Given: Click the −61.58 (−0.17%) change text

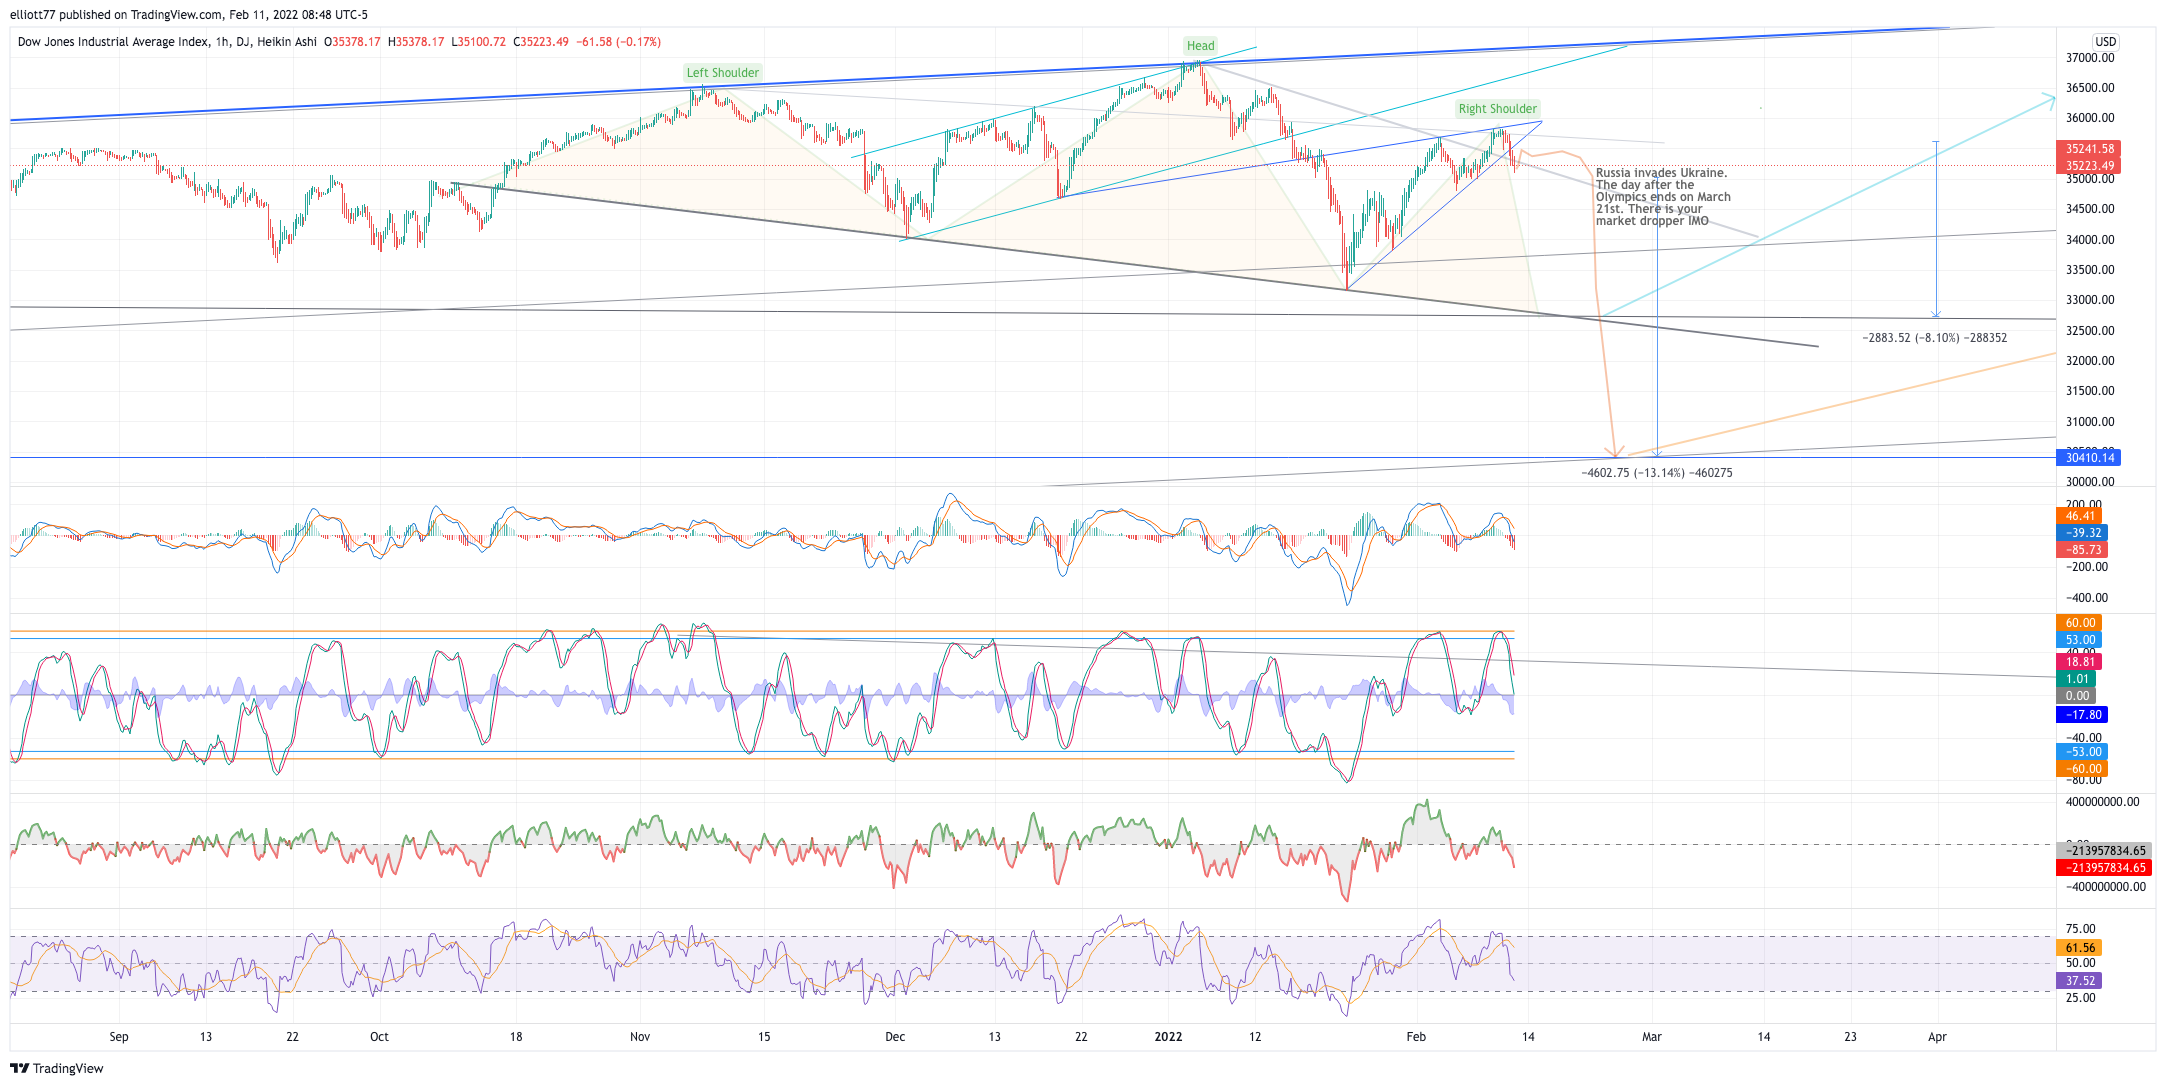Looking at the screenshot, I should [x=619, y=42].
